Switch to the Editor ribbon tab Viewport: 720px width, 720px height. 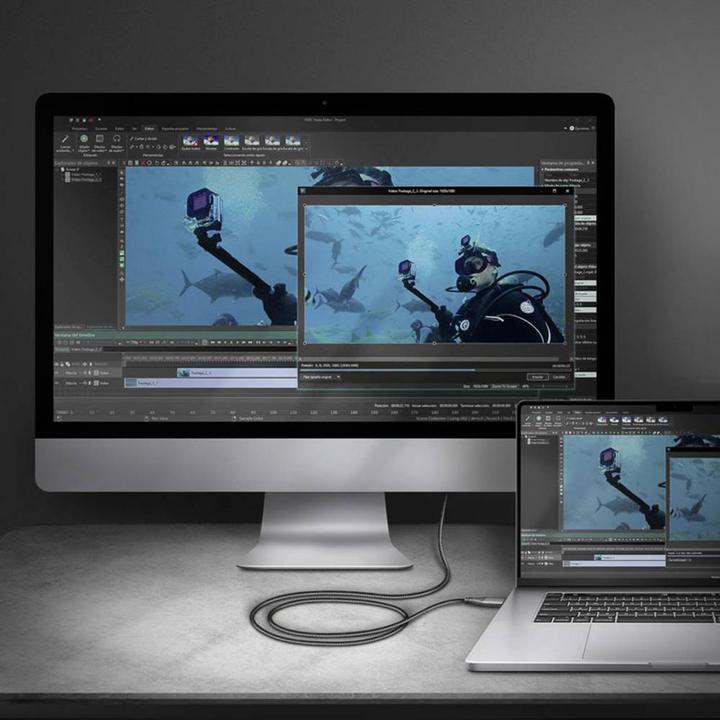point(149,128)
